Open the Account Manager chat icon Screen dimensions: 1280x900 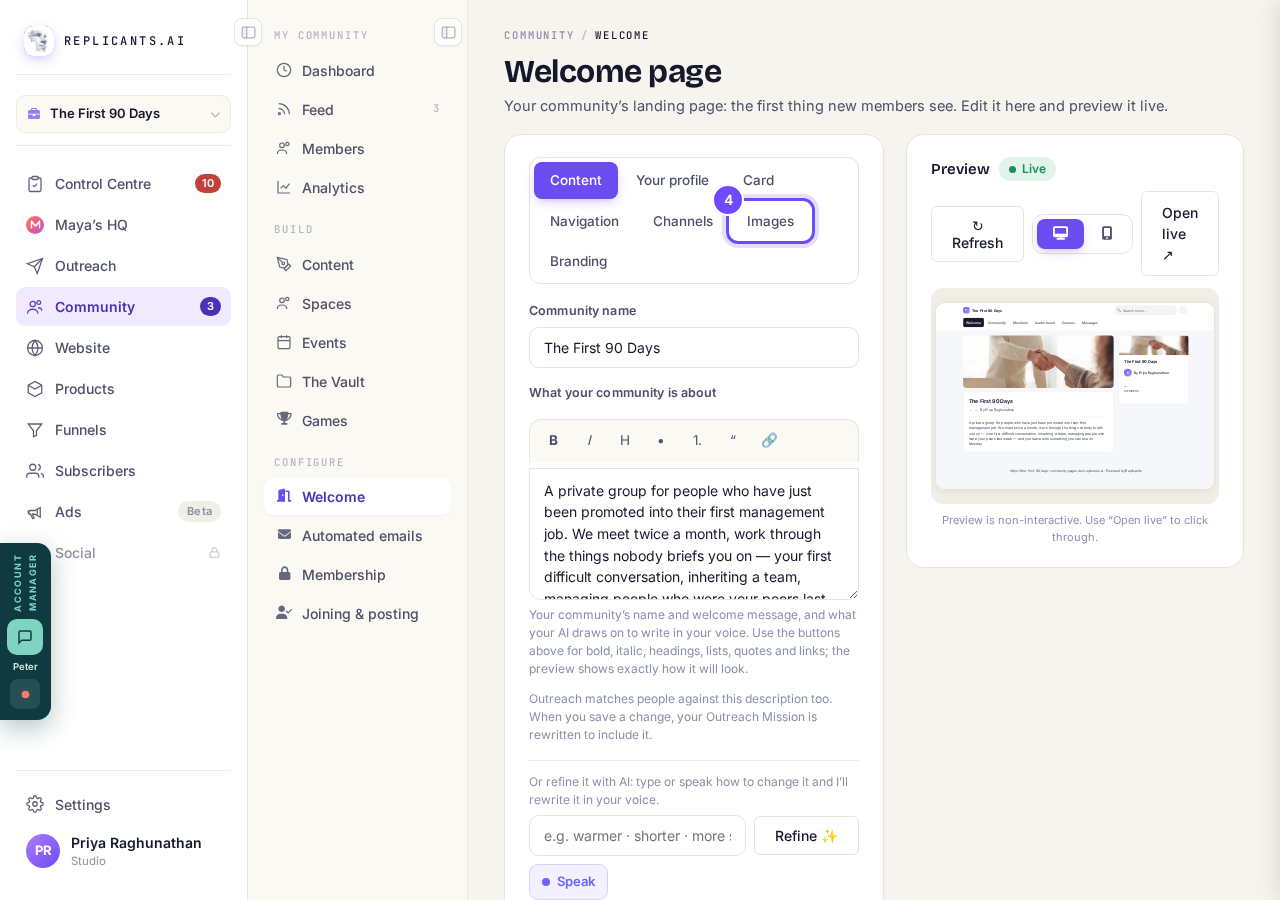click(x=25, y=637)
